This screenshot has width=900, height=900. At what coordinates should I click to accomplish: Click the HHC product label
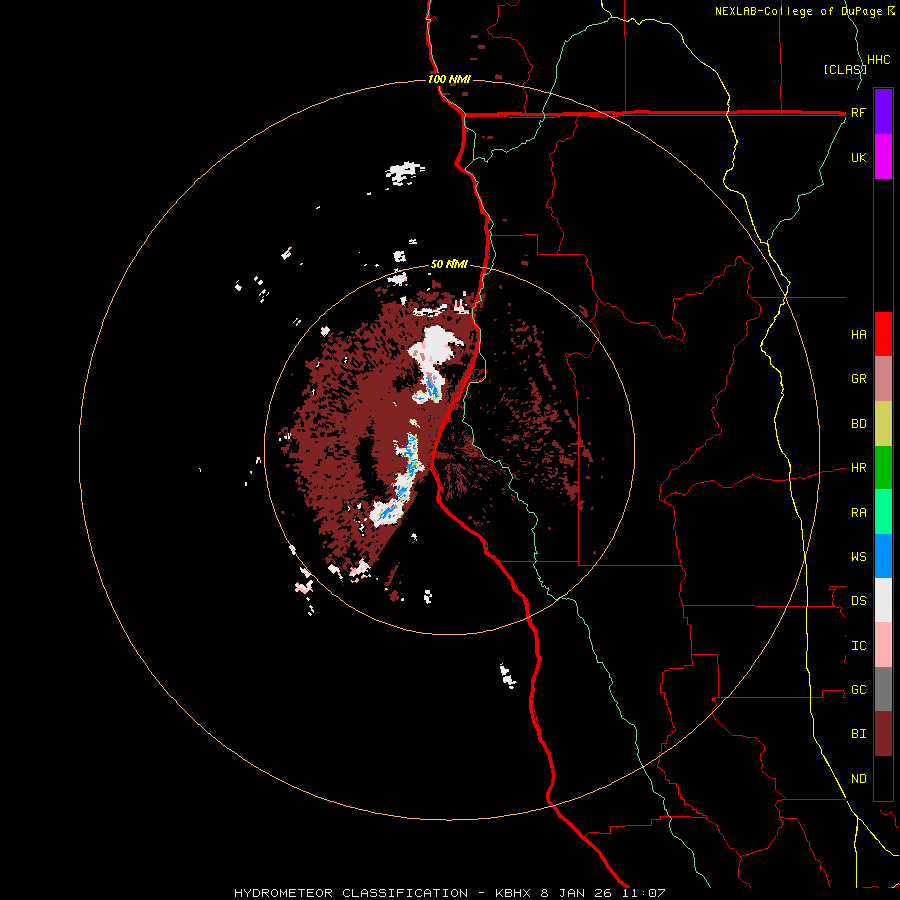(878, 60)
